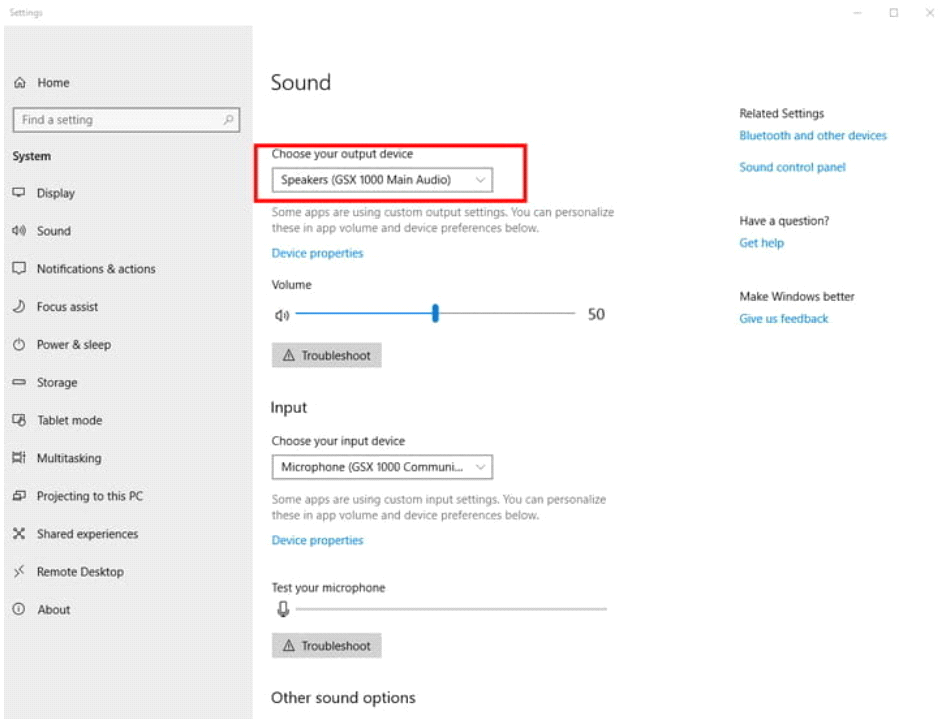Click the Troubleshoot button under Volume

pos(326,355)
